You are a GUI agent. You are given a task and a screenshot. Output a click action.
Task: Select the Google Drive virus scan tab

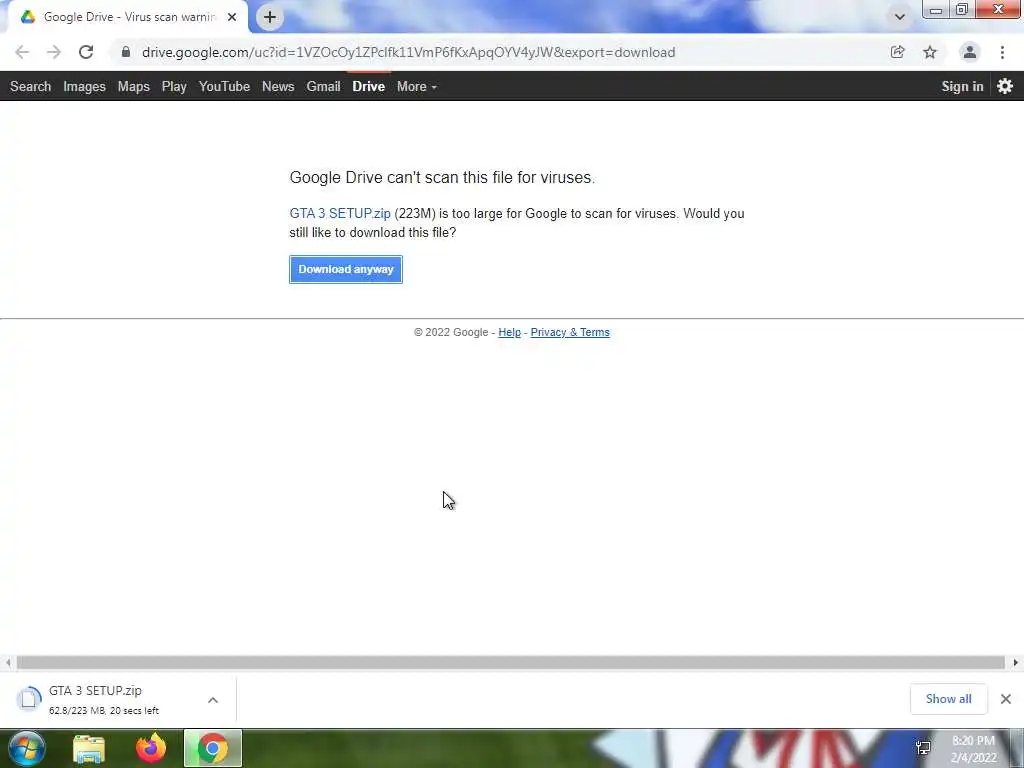click(129, 17)
